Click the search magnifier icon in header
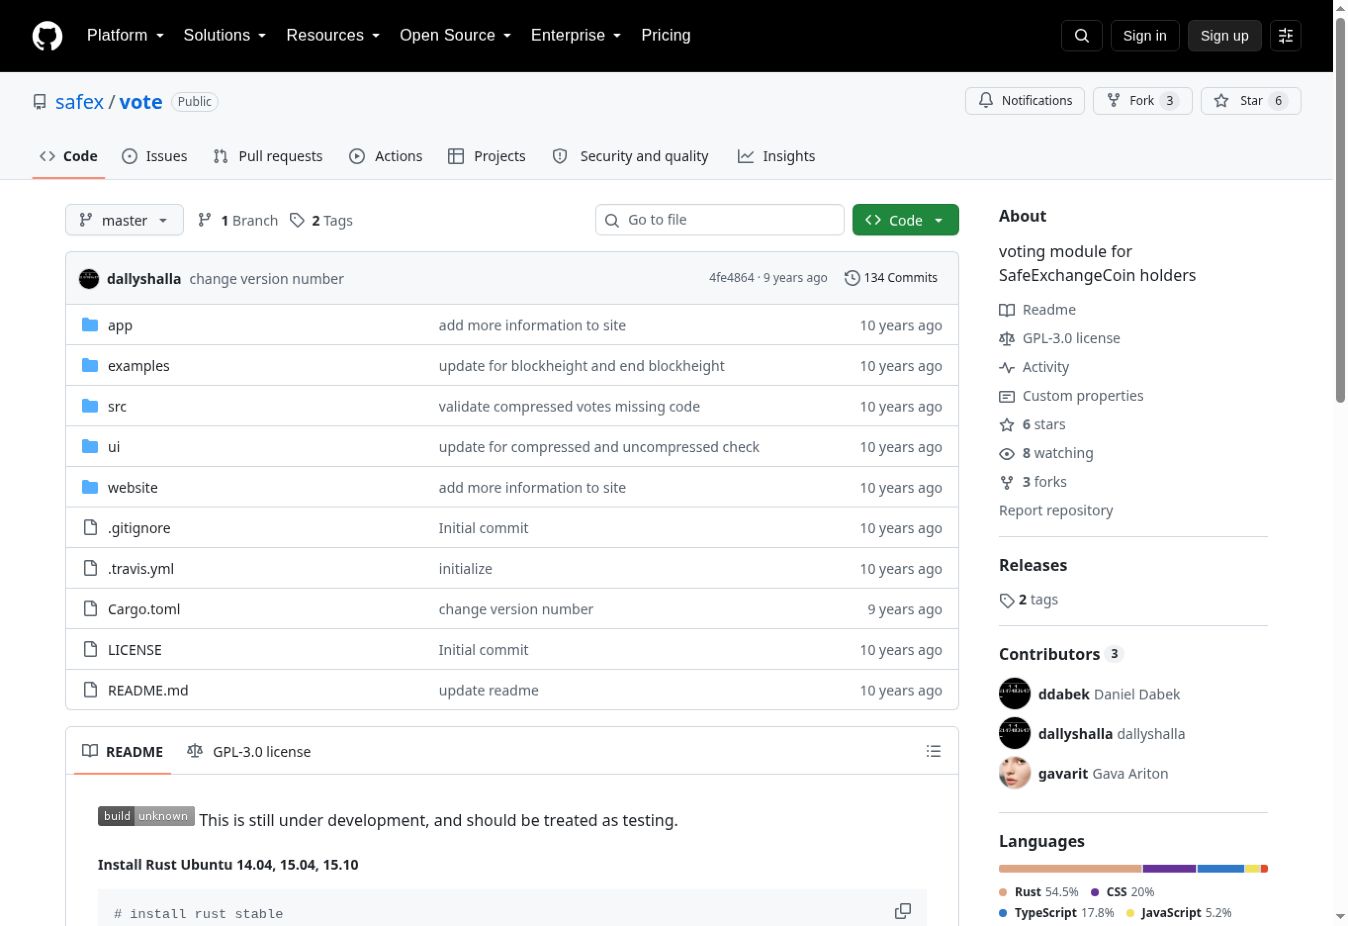The height and width of the screenshot is (926, 1348). pos(1082,36)
